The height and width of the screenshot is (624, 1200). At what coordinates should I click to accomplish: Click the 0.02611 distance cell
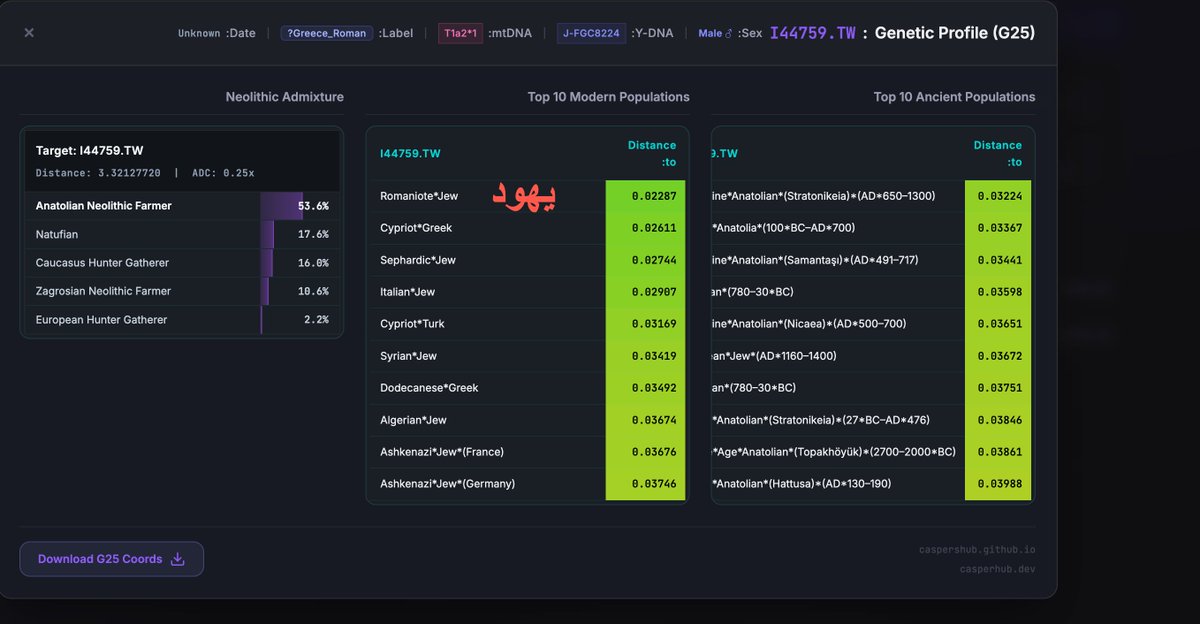pos(646,228)
